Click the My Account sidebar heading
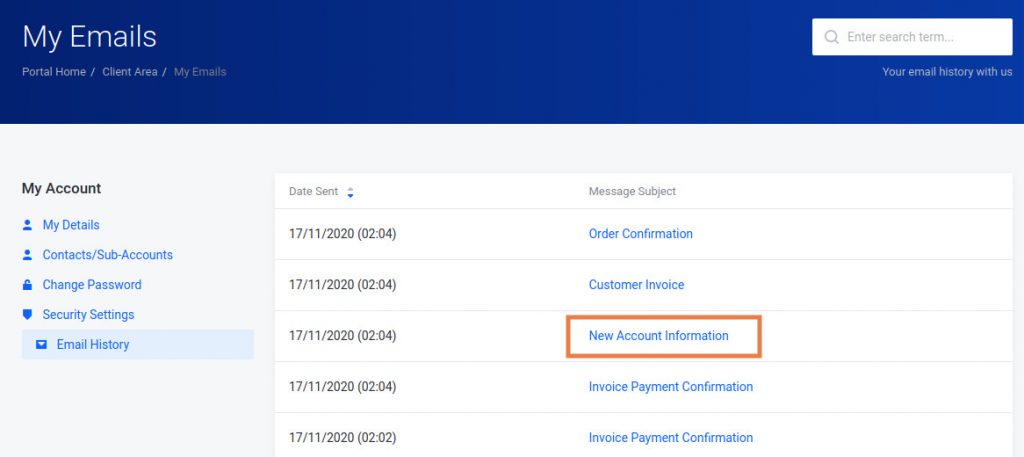This screenshot has height=457, width=1024. [61, 189]
